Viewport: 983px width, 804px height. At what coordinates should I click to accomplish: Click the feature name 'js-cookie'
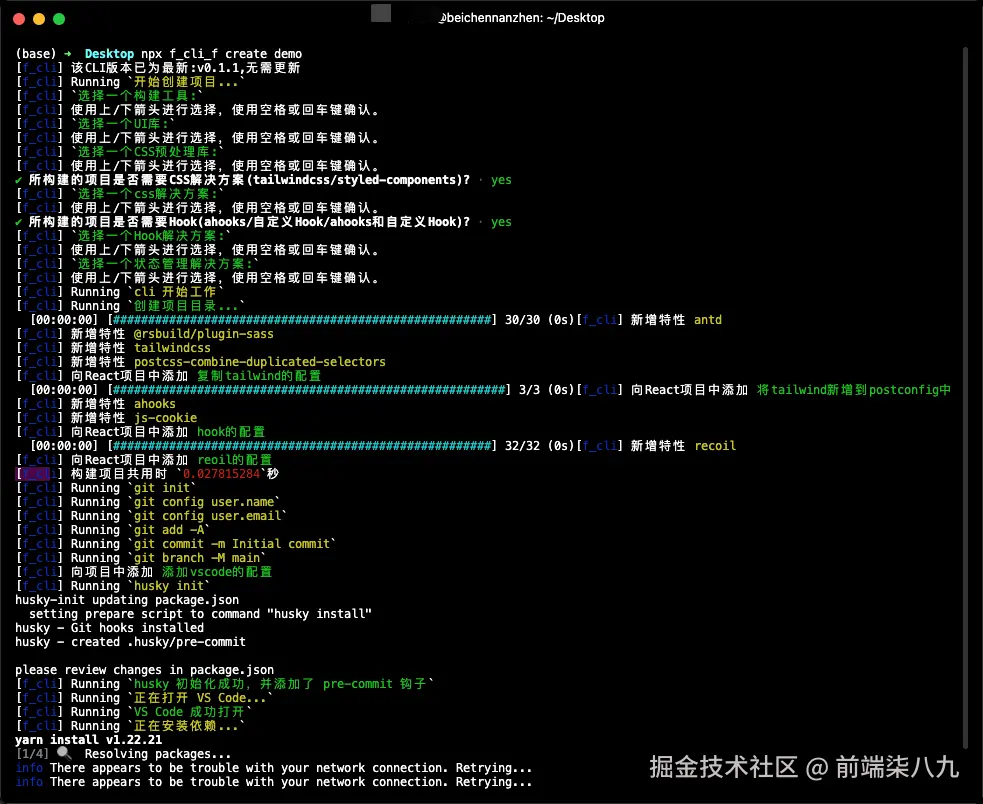(x=166, y=418)
